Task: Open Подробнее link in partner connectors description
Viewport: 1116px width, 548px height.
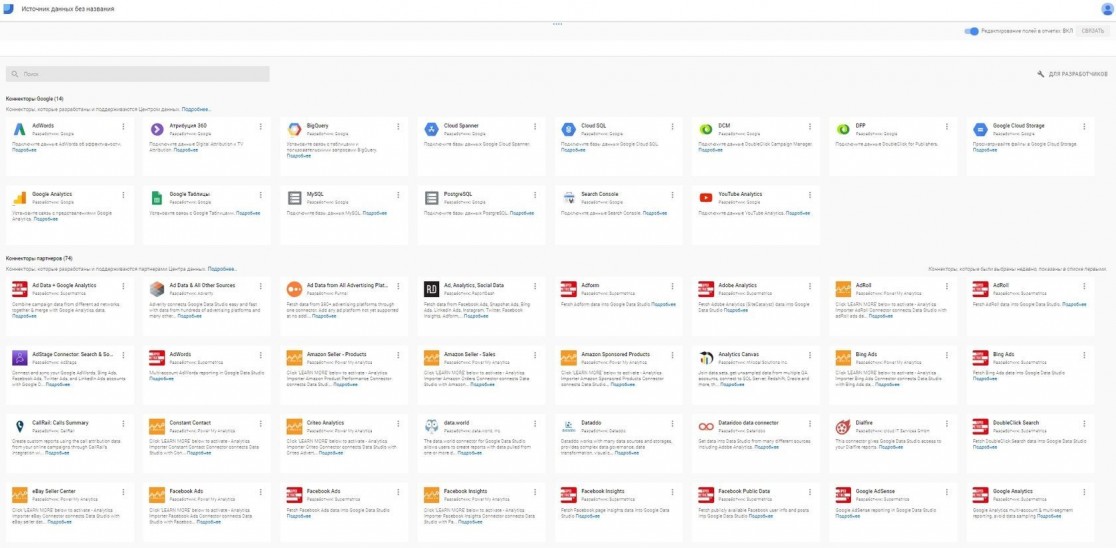Action: pos(222,270)
